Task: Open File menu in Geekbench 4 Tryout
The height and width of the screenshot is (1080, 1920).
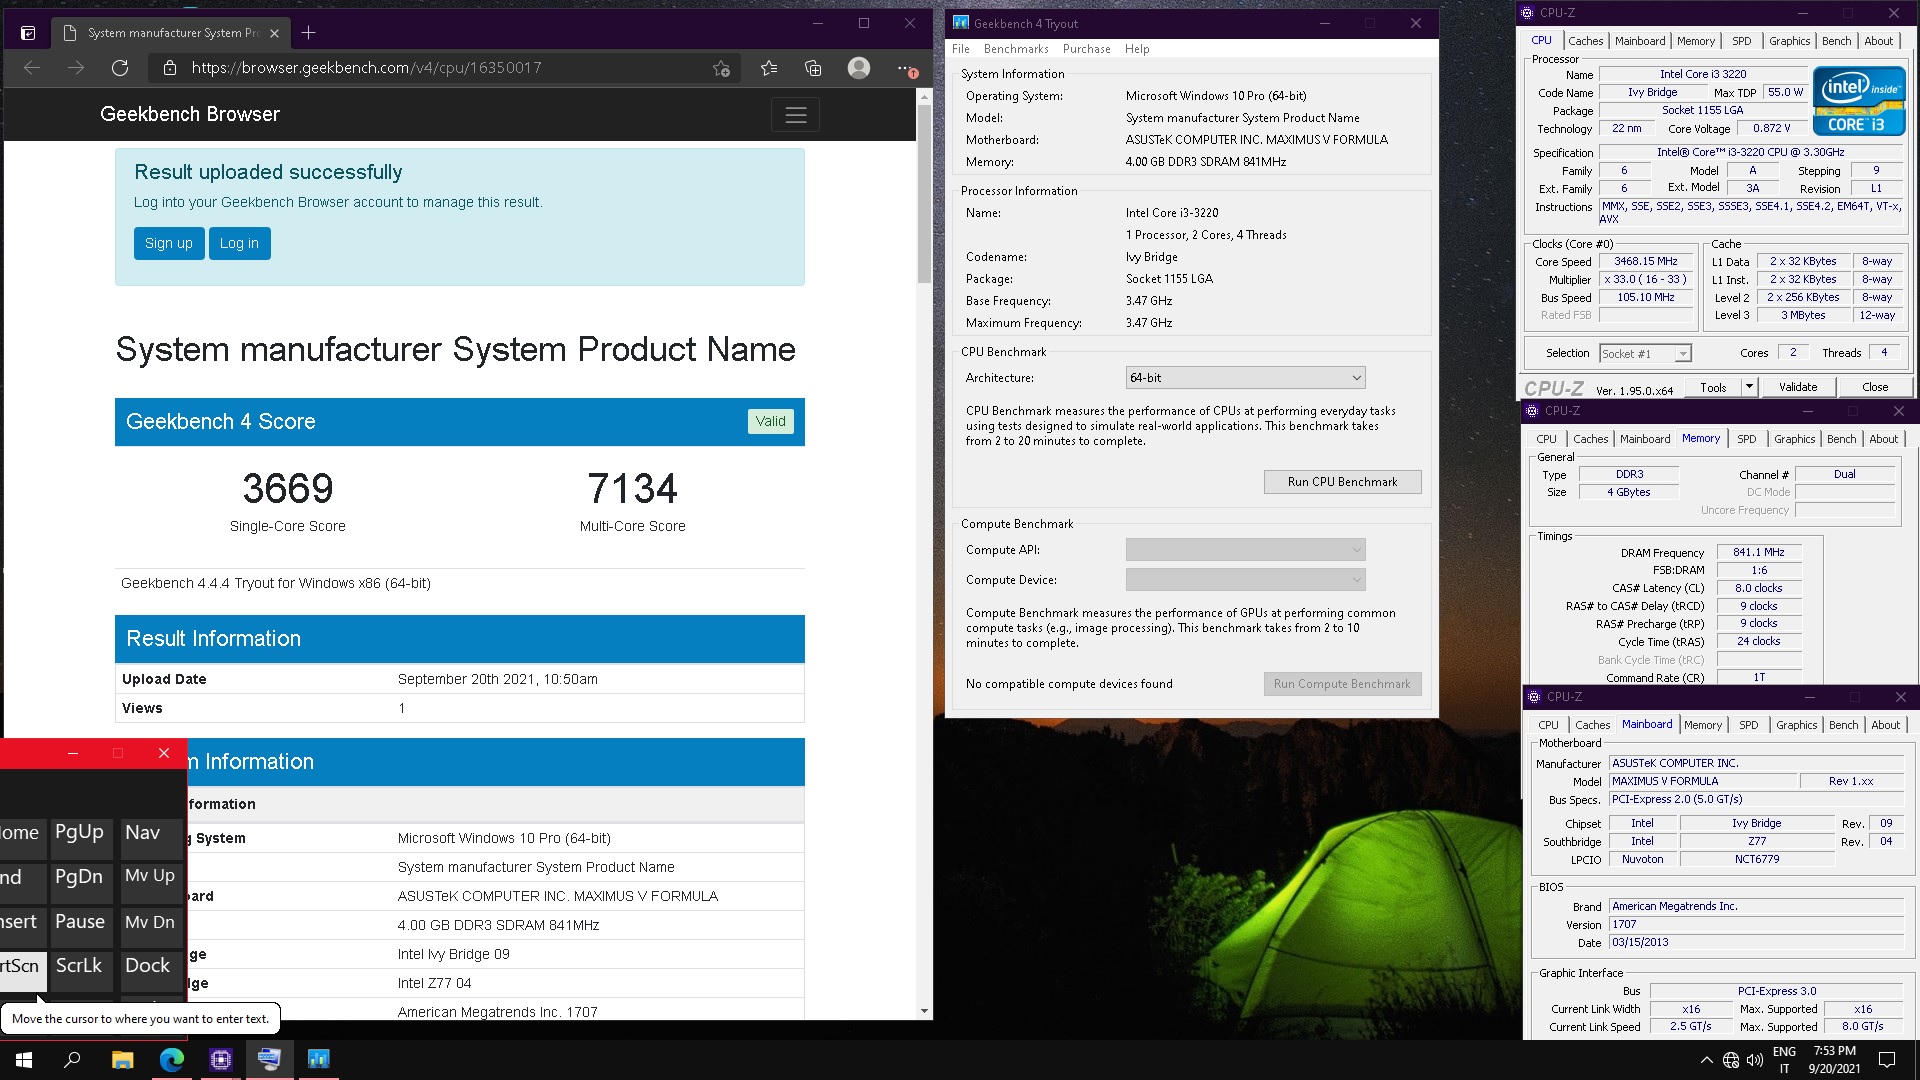Action: tap(960, 49)
